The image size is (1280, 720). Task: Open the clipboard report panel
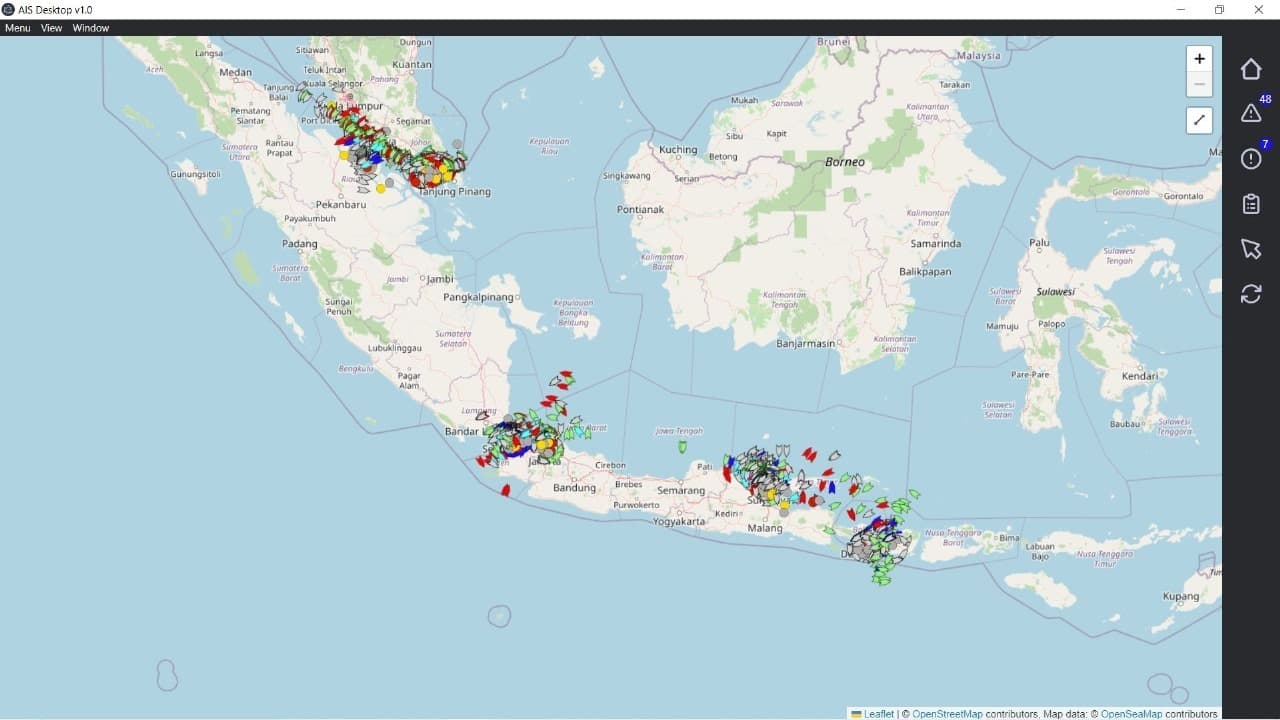pos(1251,204)
